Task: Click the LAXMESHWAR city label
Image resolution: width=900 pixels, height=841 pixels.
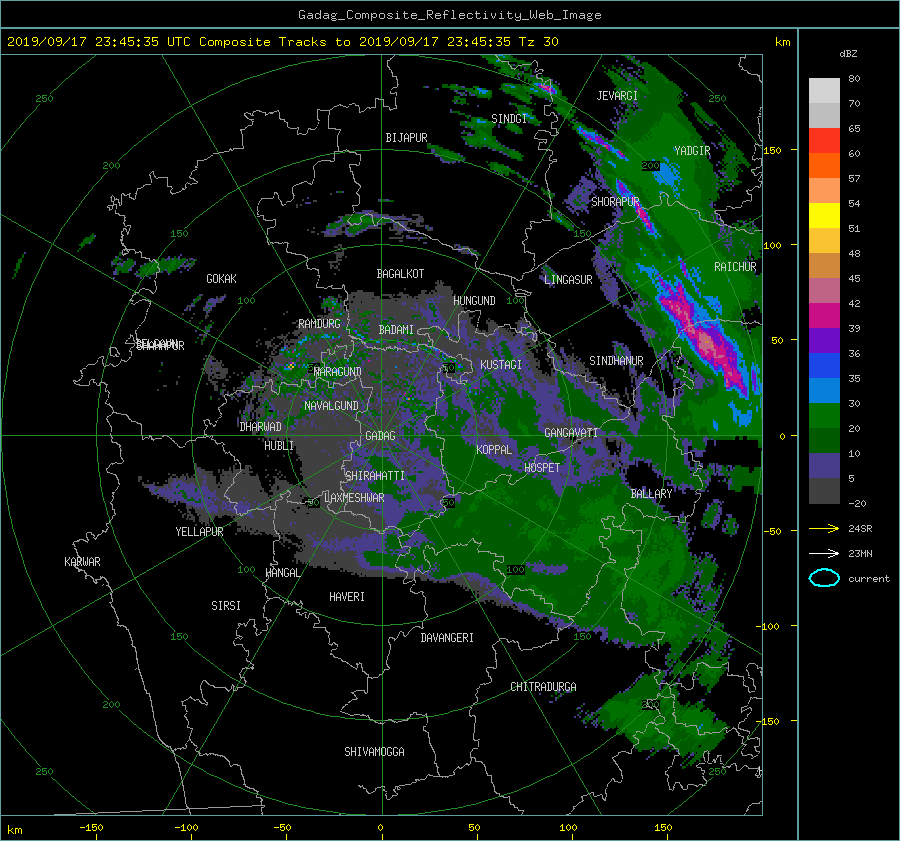Action: point(354,498)
